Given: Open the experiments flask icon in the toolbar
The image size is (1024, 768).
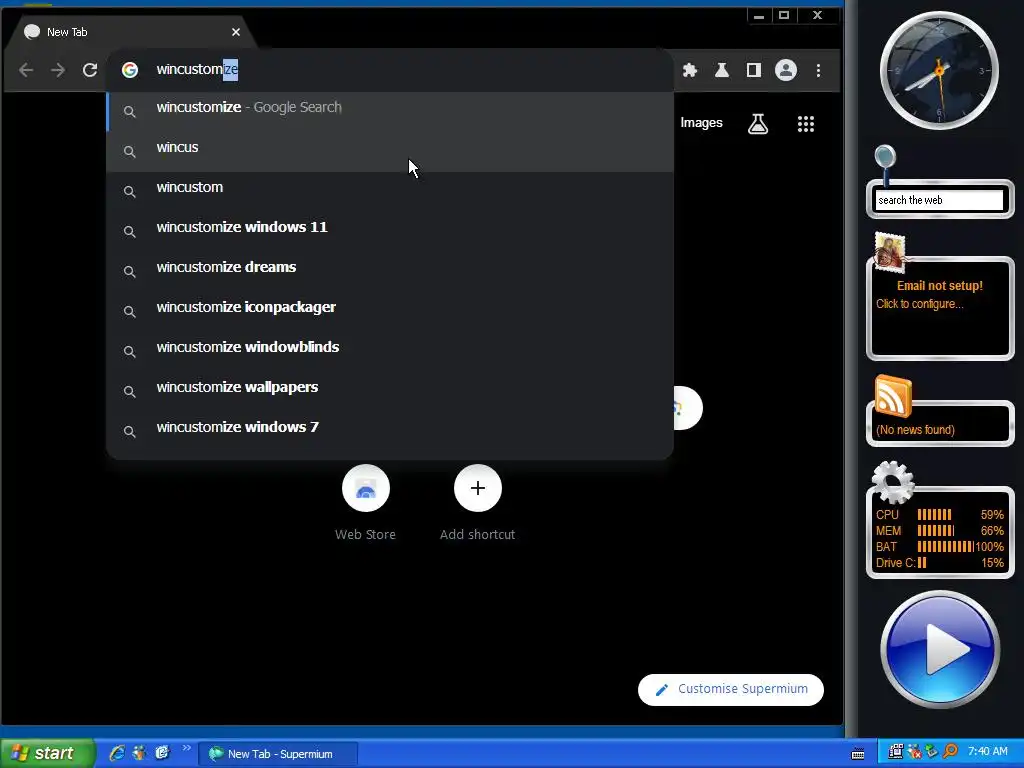Looking at the screenshot, I should point(722,71).
